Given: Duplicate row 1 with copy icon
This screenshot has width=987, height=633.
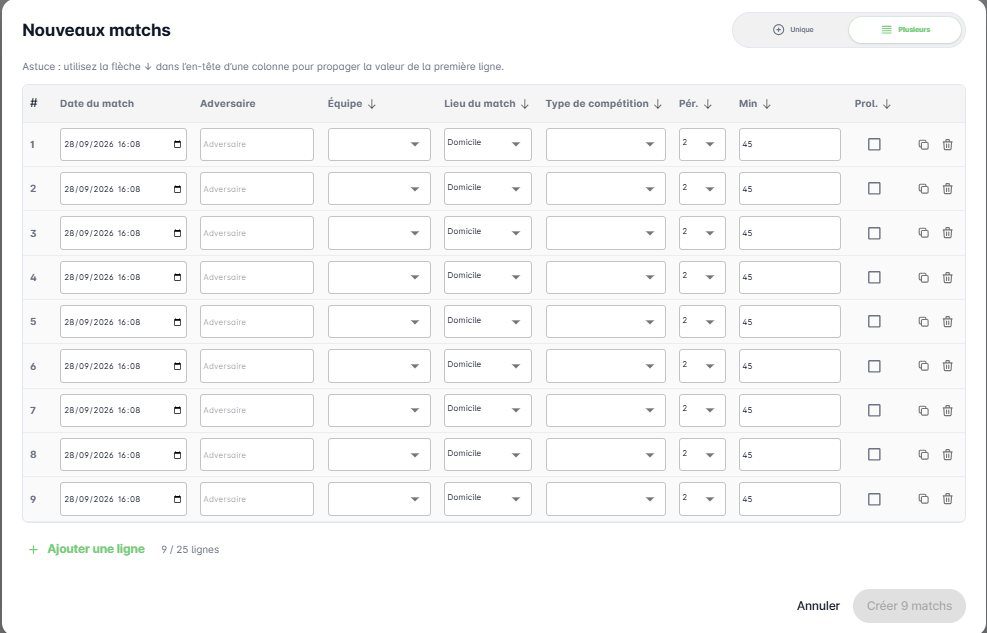Looking at the screenshot, I should pyautogui.click(x=923, y=145).
